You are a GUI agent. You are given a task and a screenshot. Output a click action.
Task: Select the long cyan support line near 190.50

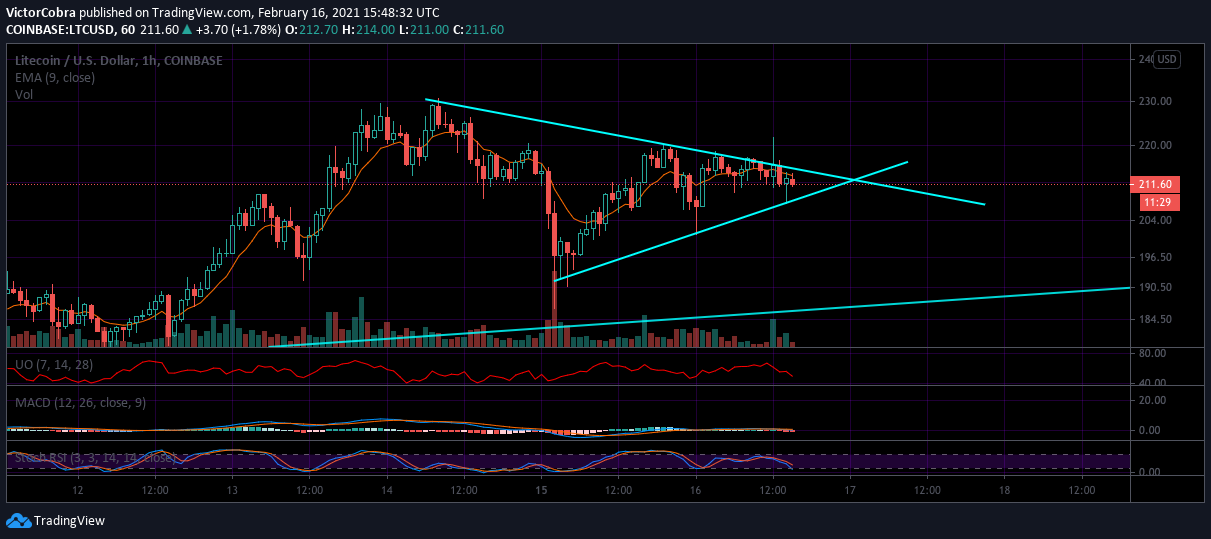[x=700, y=317]
